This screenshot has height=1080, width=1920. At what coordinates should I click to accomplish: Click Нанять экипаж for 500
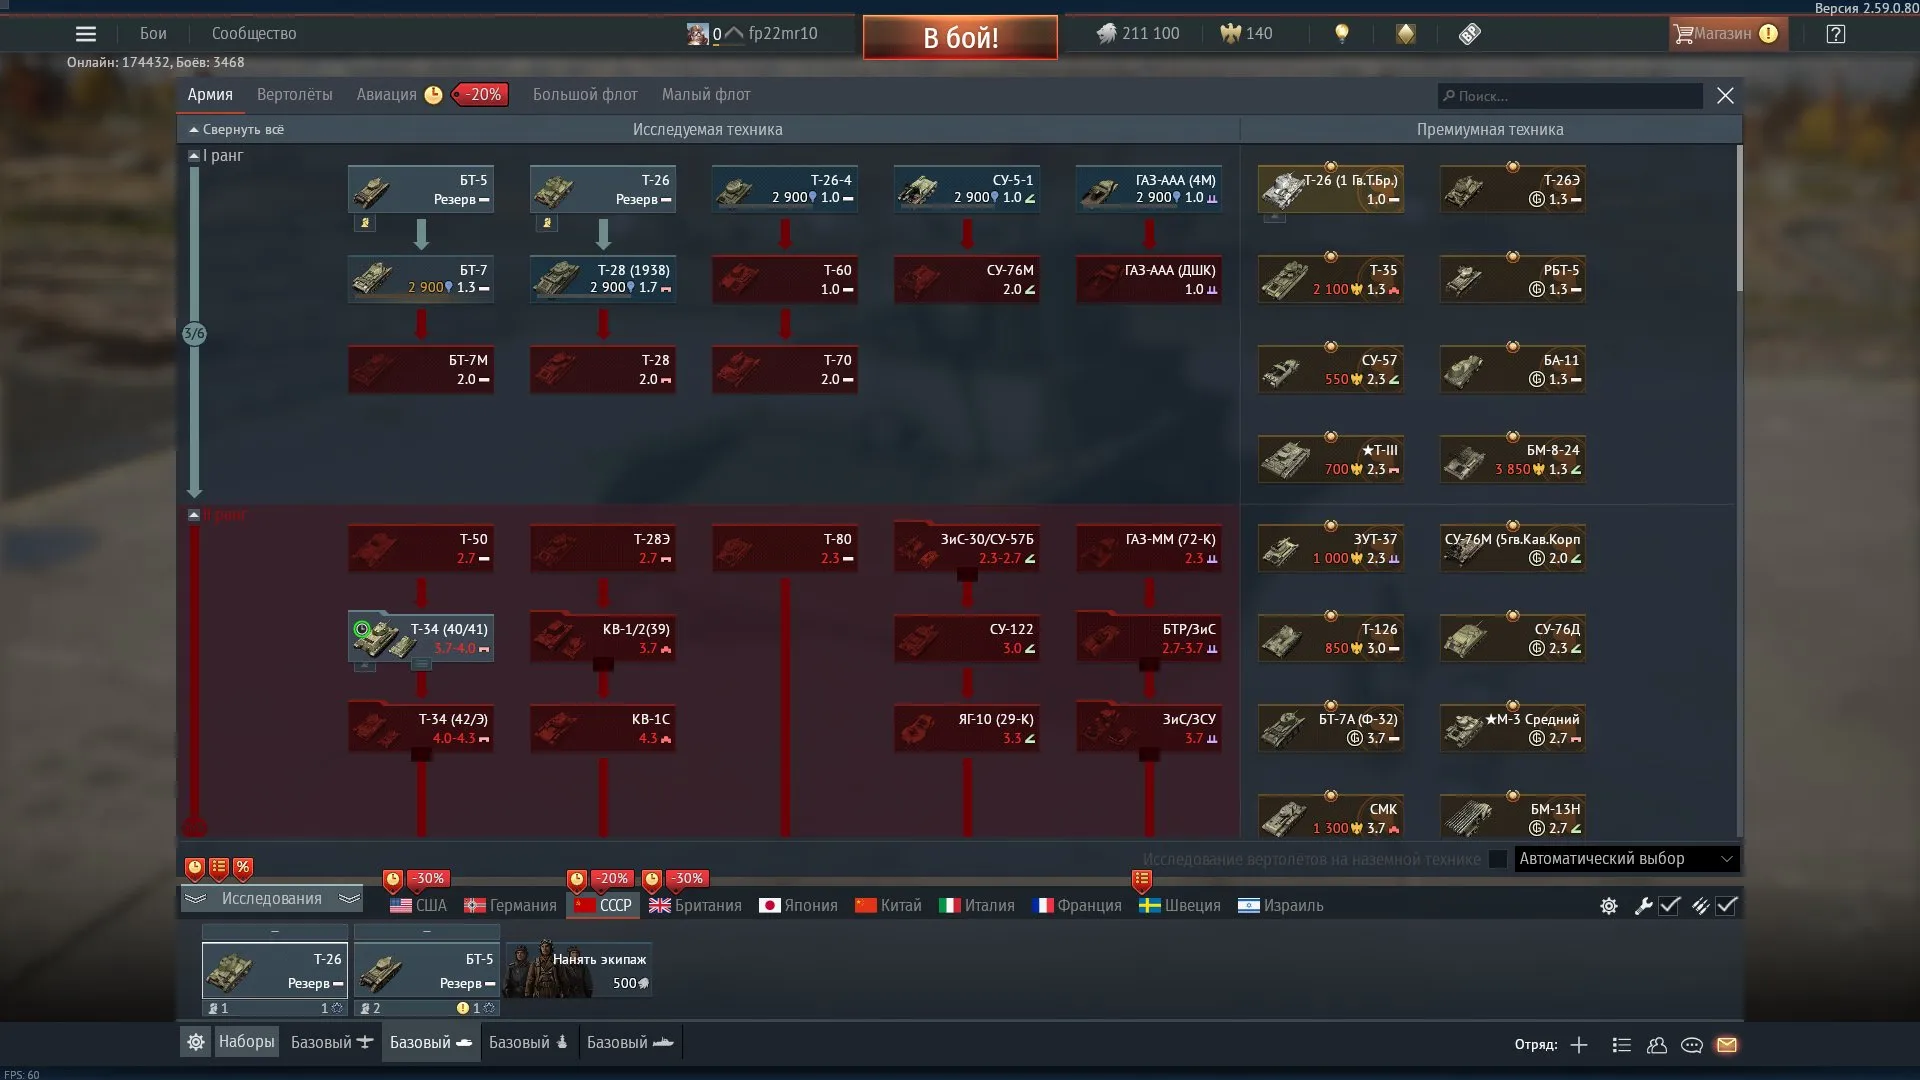click(x=579, y=970)
